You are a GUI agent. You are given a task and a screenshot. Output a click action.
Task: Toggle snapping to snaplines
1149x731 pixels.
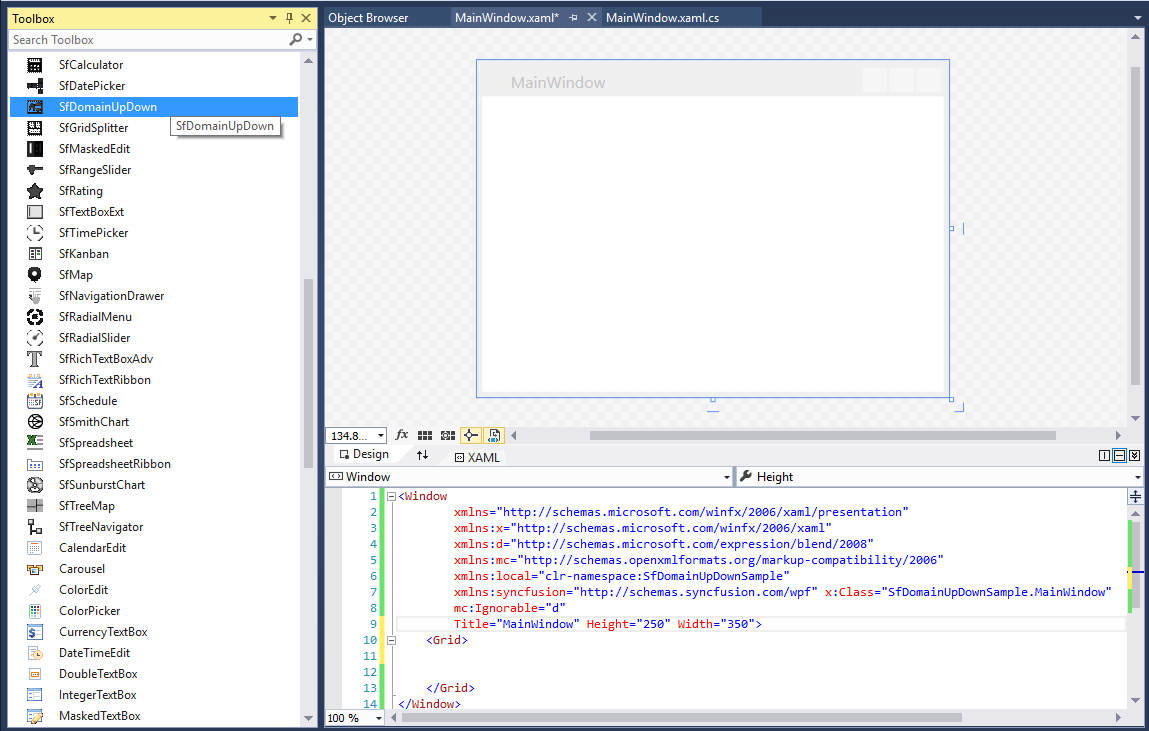470,435
